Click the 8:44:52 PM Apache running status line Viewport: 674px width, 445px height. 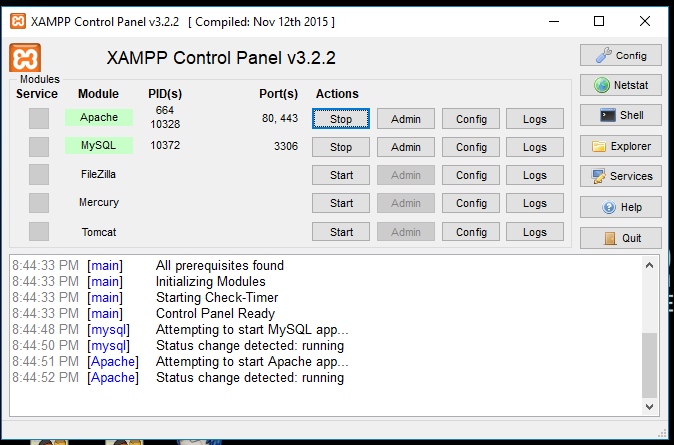coord(178,377)
